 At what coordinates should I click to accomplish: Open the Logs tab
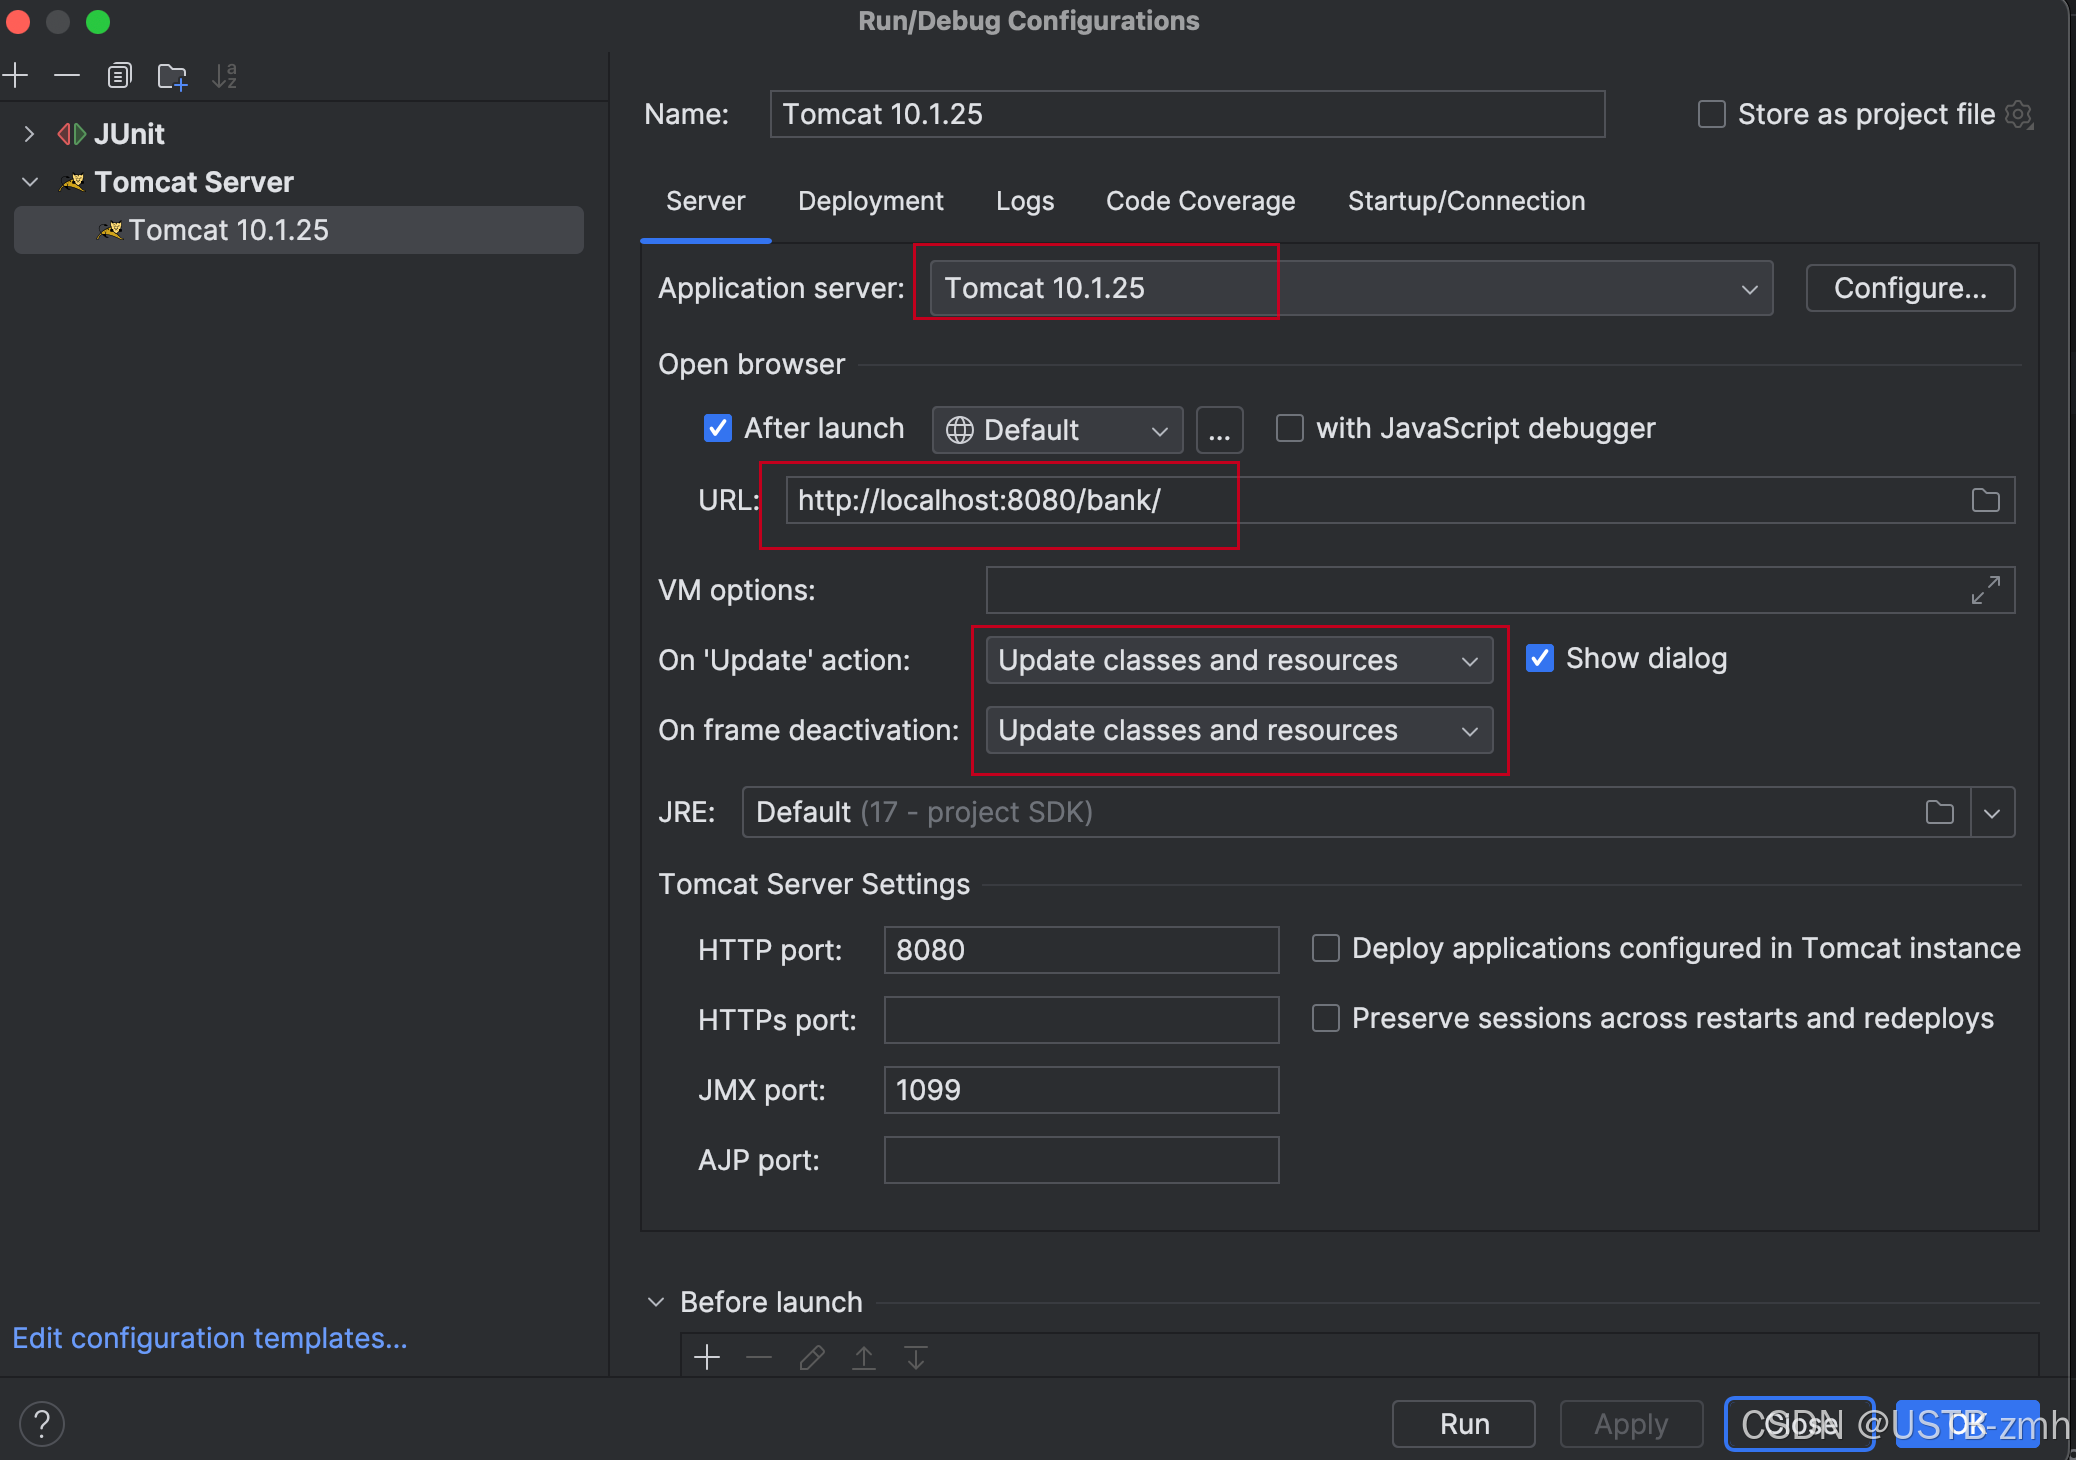1025,201
